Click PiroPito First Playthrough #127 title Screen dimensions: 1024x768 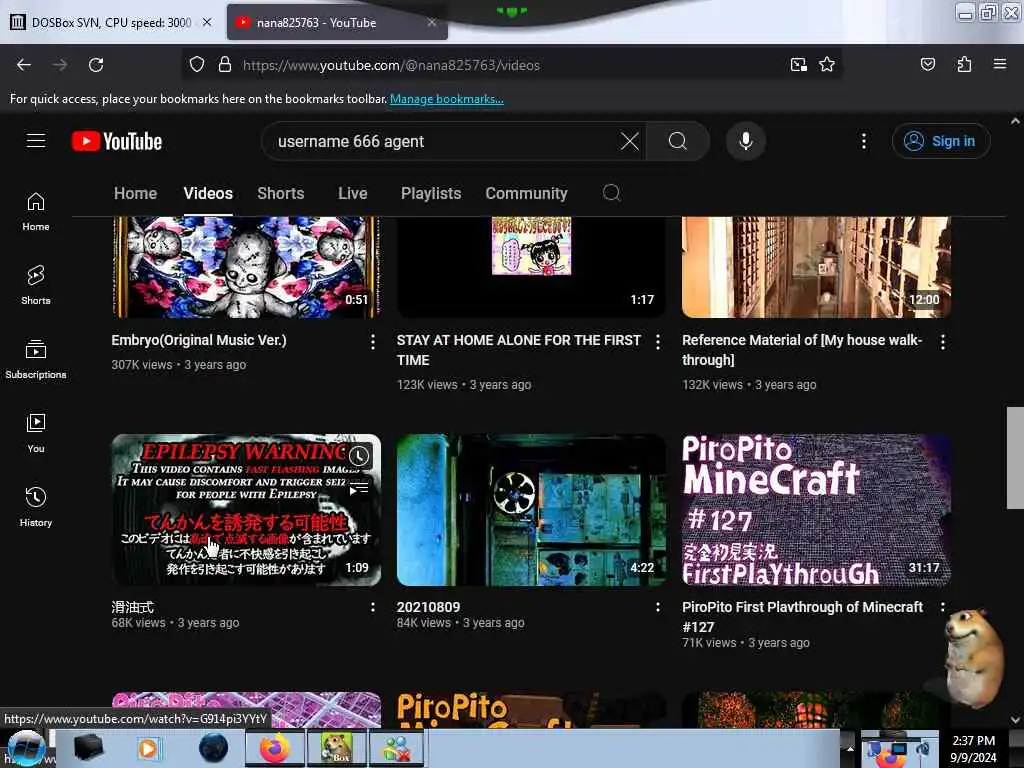pyautogui.click(x=802, y=617)
